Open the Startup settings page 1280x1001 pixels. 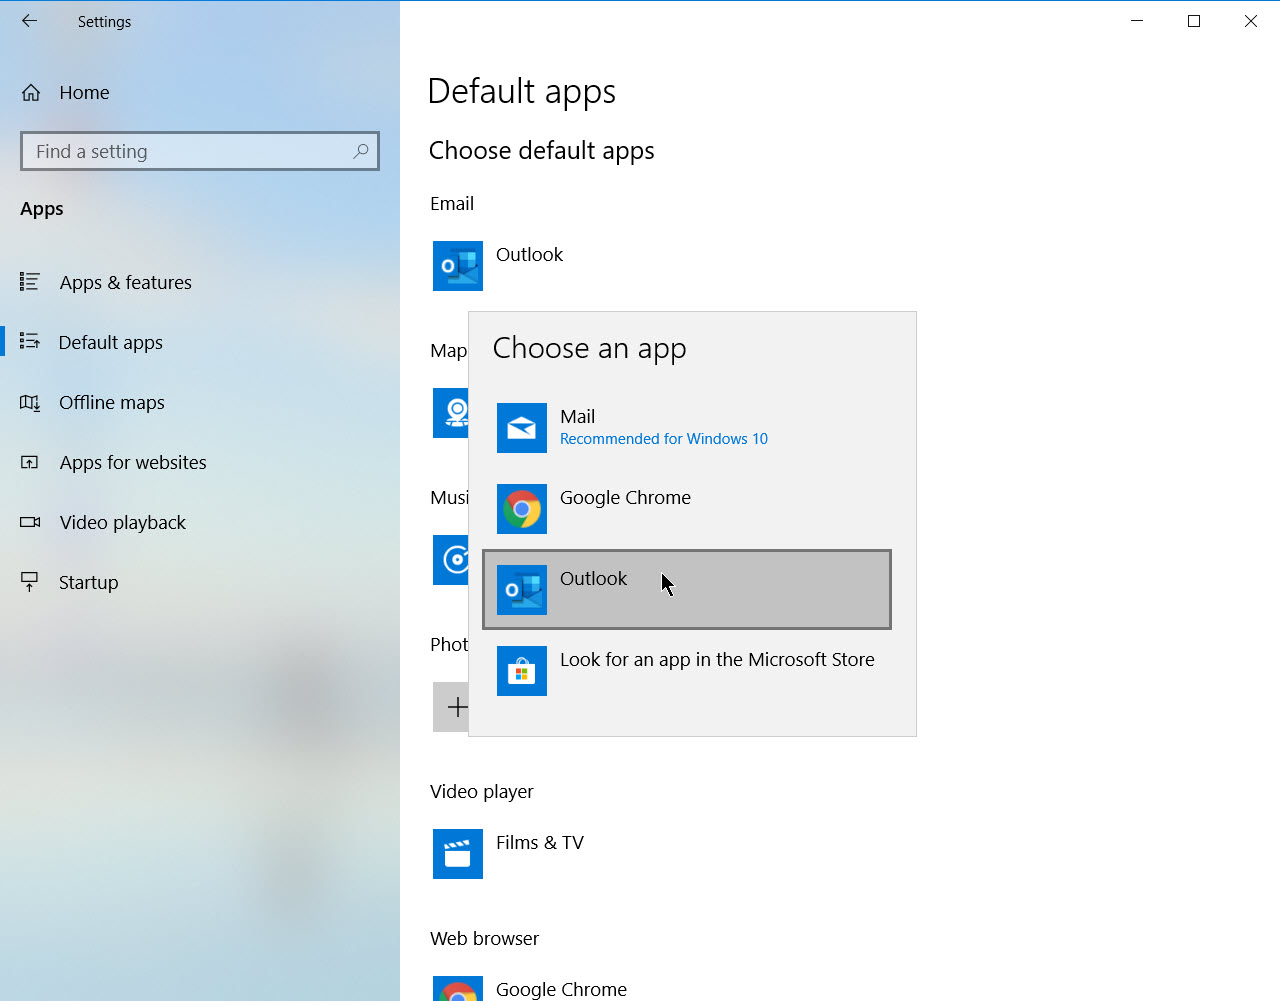(x=88, y=583)
